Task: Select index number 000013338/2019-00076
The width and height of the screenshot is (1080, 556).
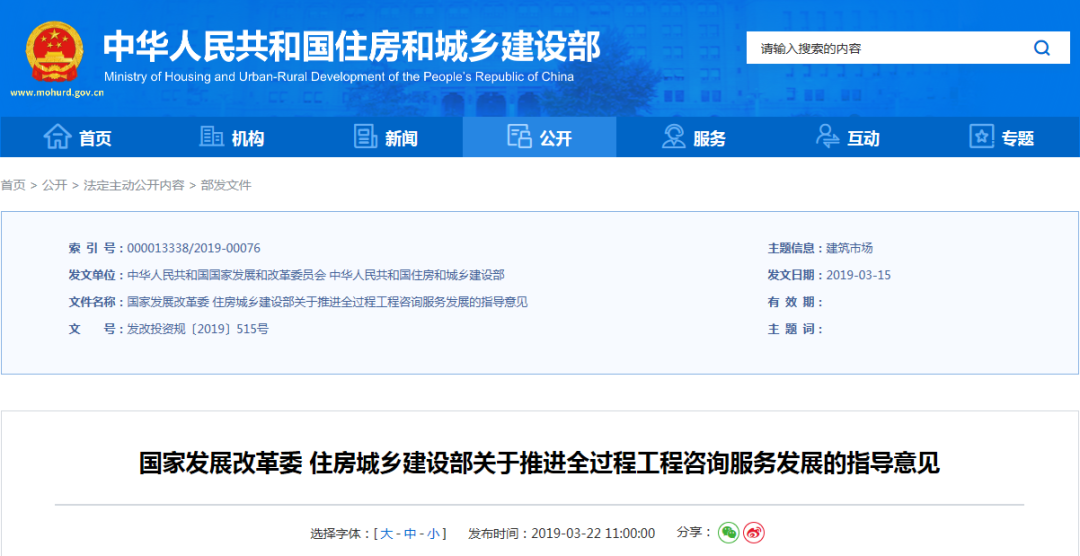Action: [x=194, y=248]
